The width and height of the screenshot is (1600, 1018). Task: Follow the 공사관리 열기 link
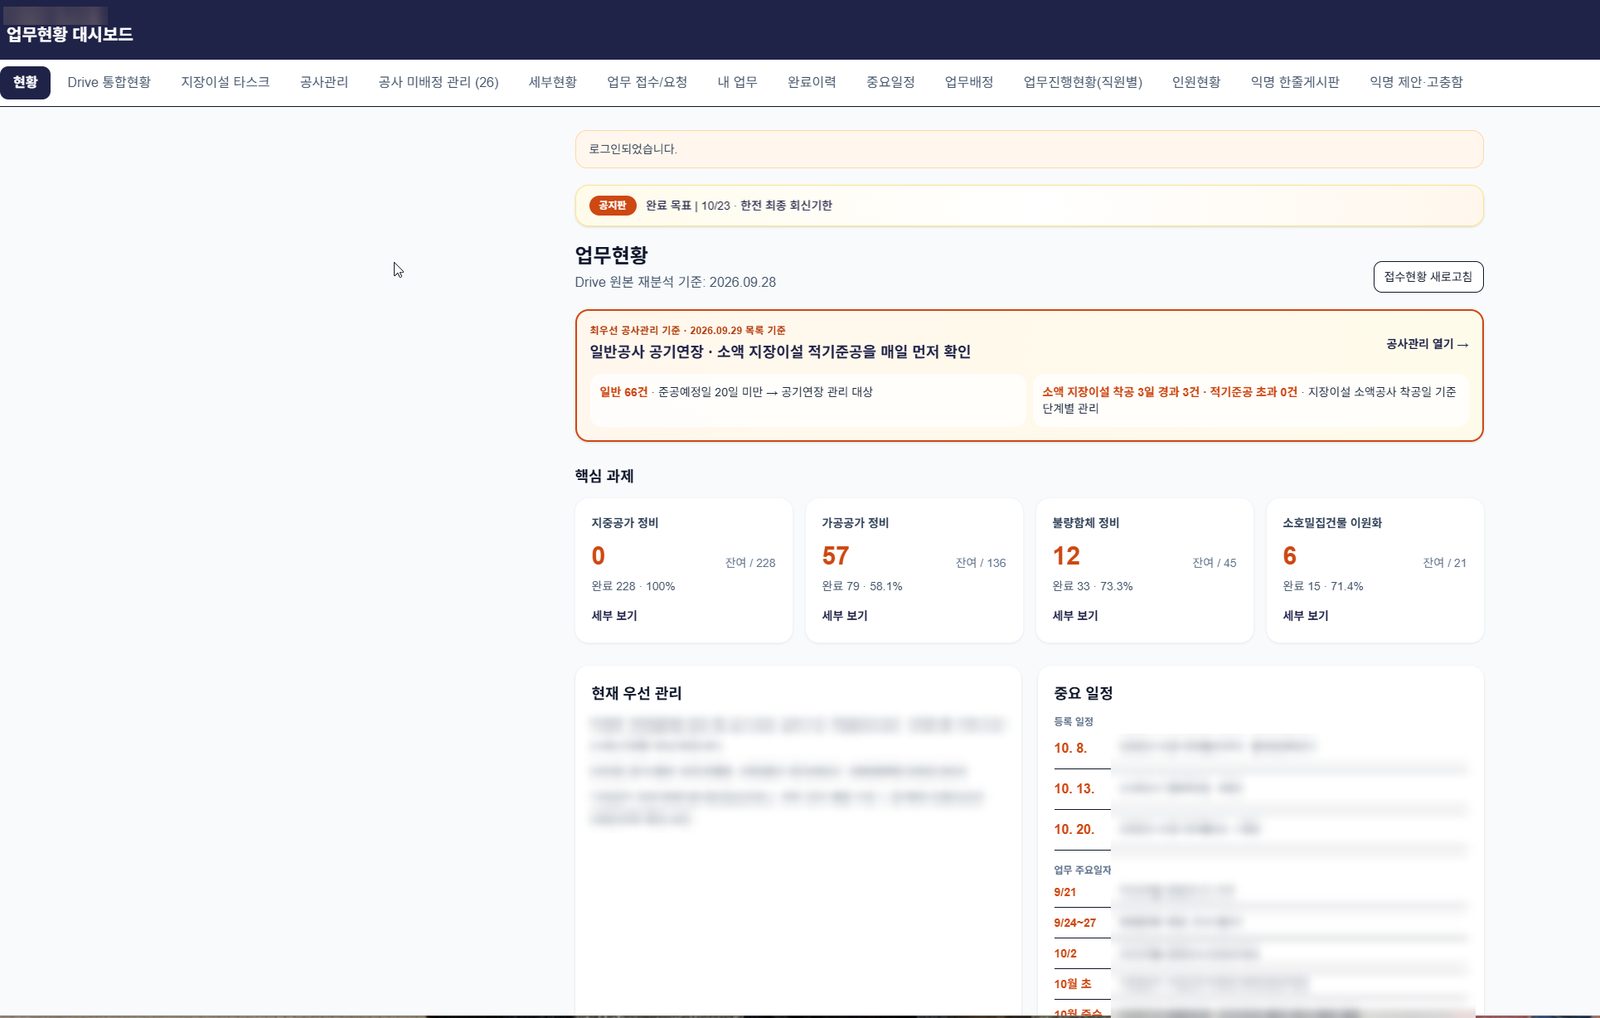[1427, 344]
